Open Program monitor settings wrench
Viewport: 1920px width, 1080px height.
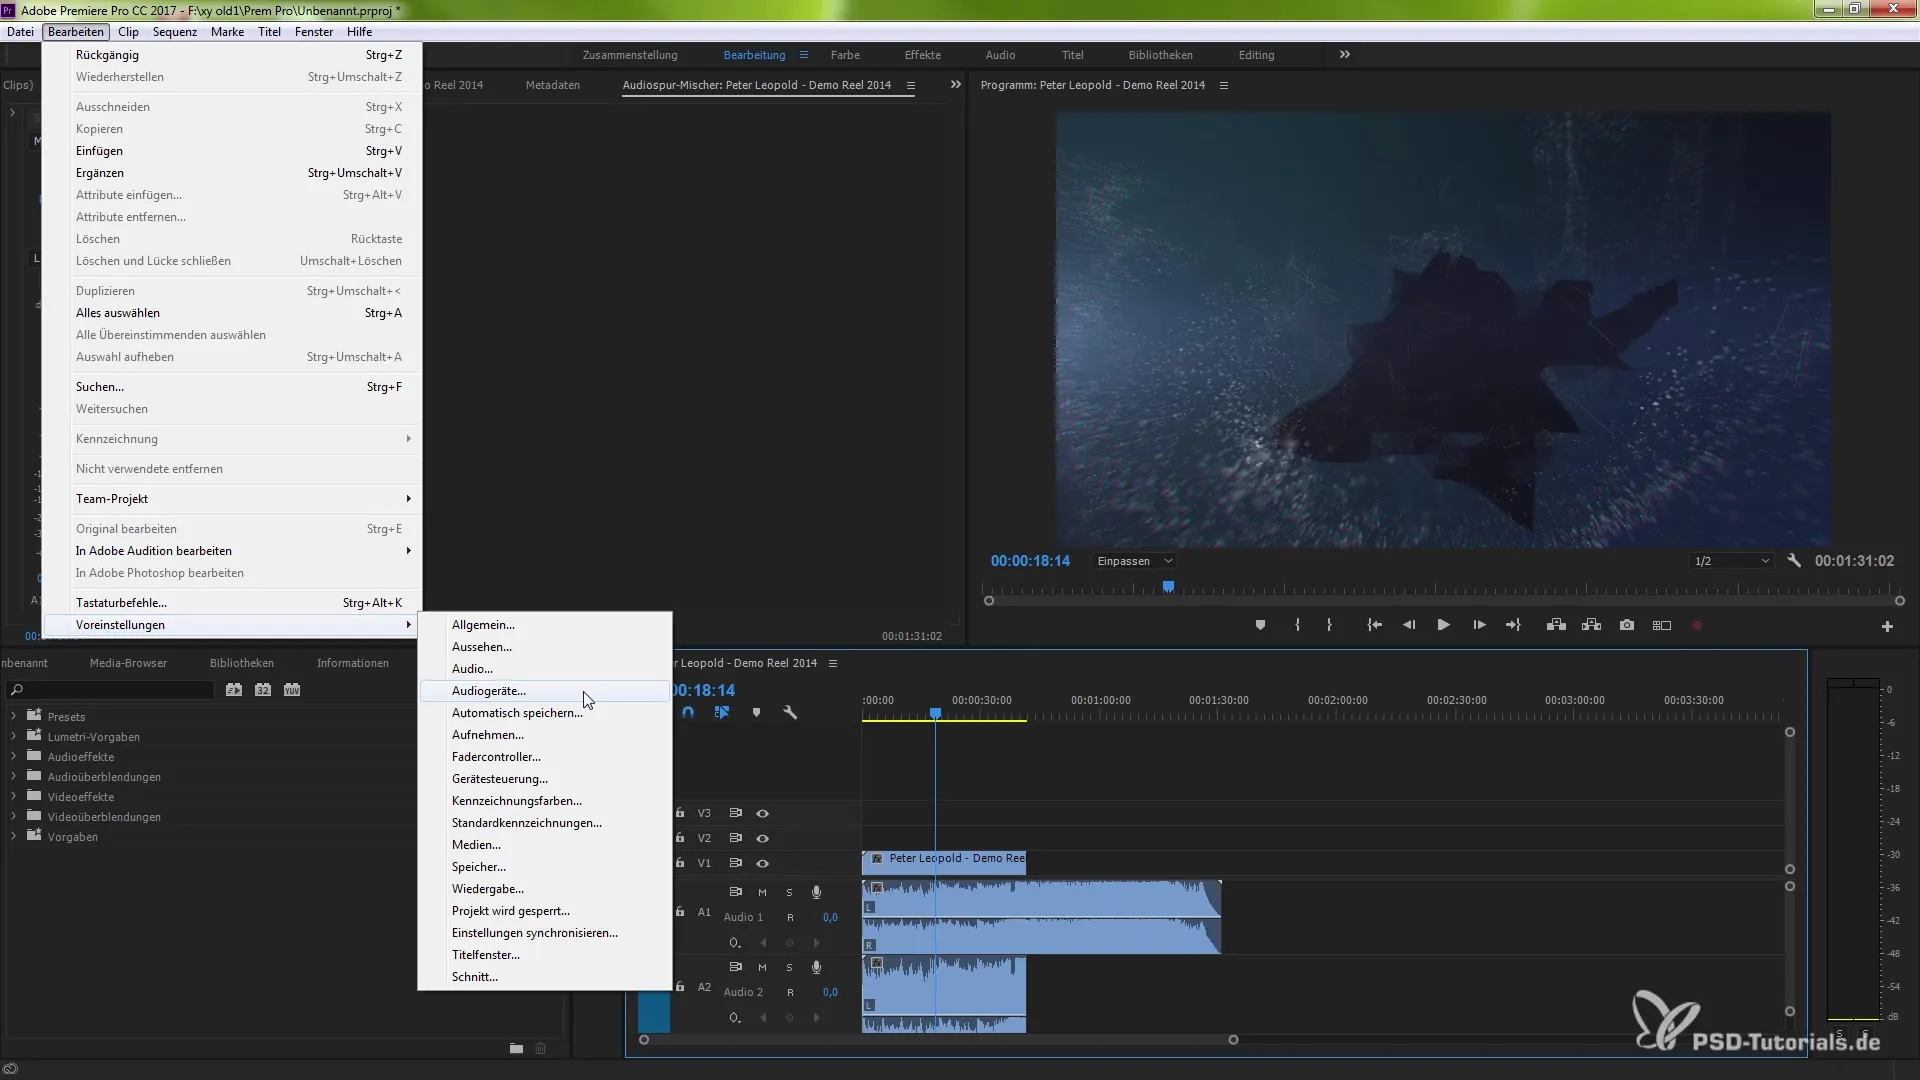(x=1794, y=561)
